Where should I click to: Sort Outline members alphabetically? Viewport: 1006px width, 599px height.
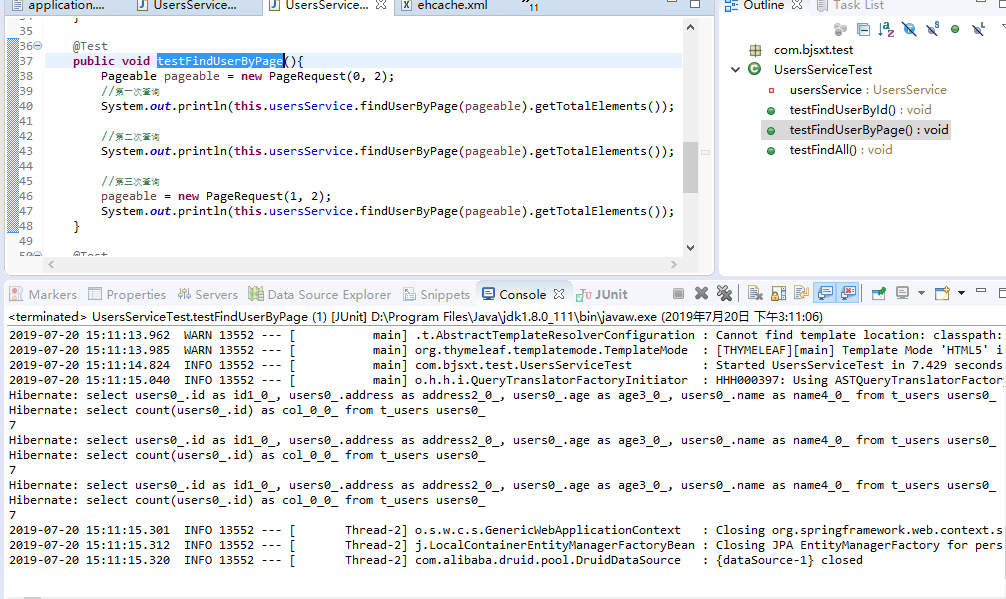887,30
